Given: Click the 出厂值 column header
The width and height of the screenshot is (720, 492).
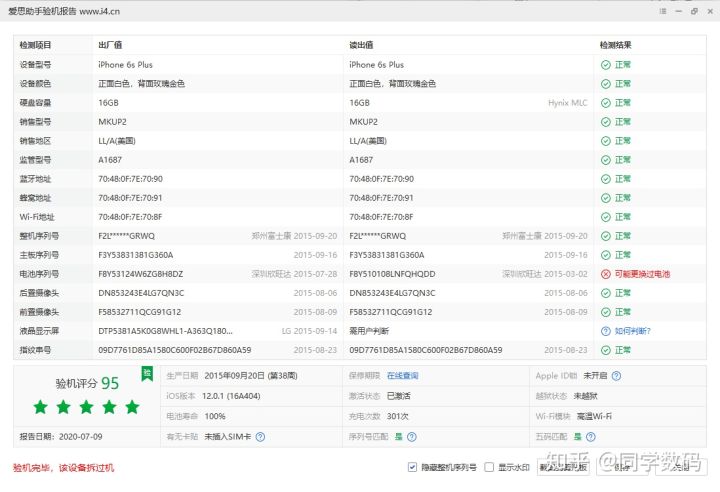Looking at the screenshot, I should tap(110, 45).
